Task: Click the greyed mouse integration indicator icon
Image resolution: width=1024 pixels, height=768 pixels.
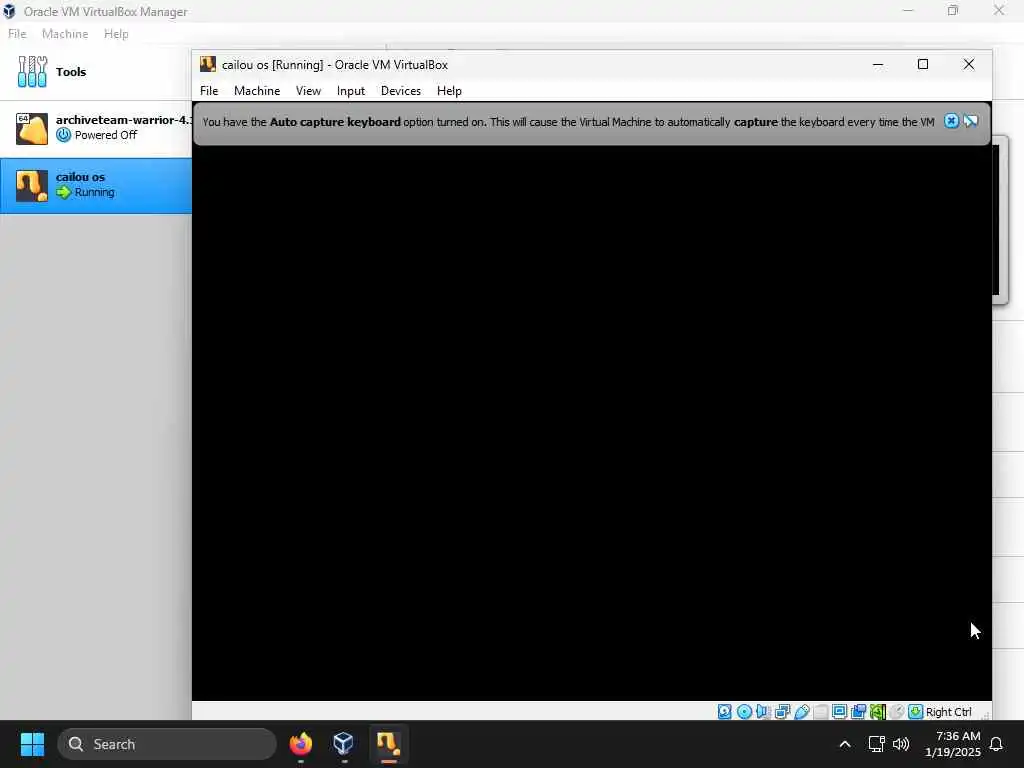Action: (x=897, y=712)
